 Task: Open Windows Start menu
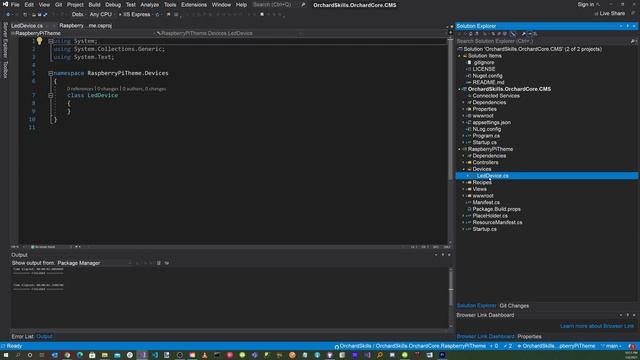tap(5, 355)
